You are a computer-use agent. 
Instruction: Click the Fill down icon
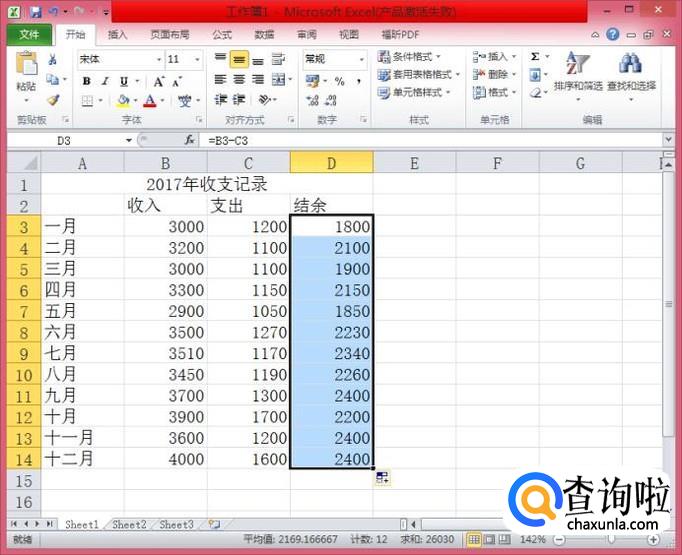(x=535, y=75)
